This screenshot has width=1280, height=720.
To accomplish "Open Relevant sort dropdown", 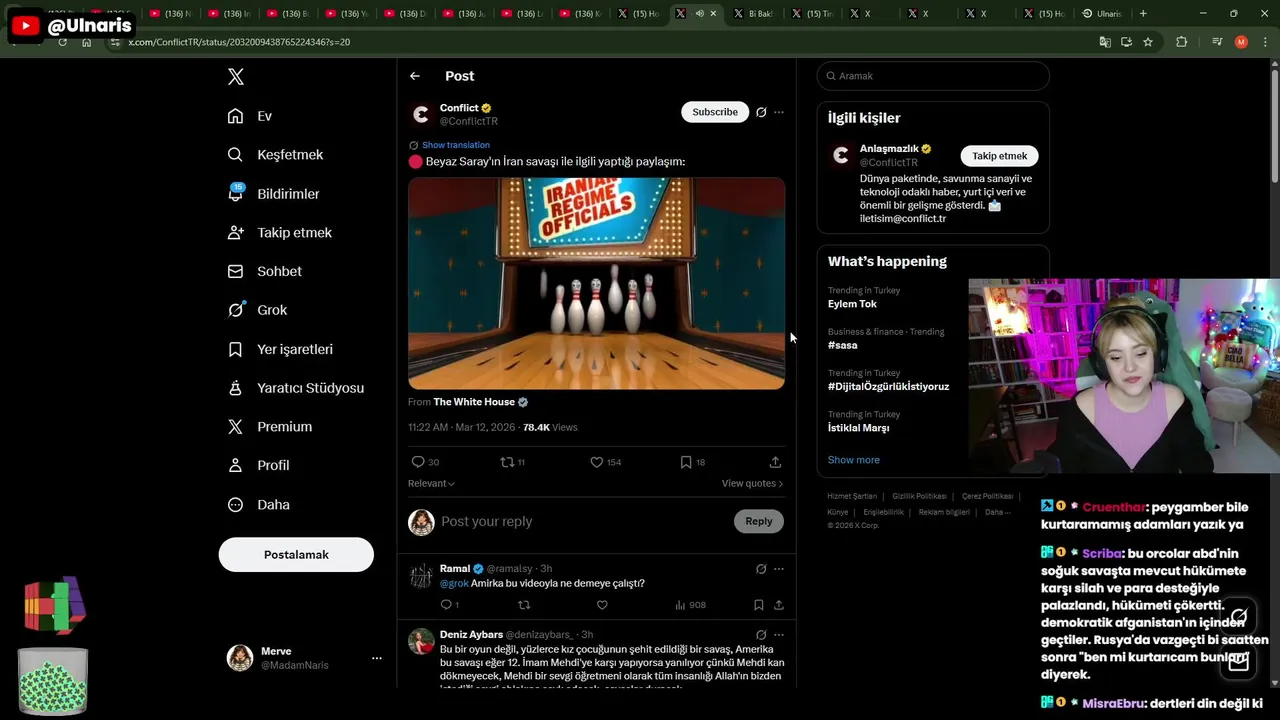I will pos(431,483).
